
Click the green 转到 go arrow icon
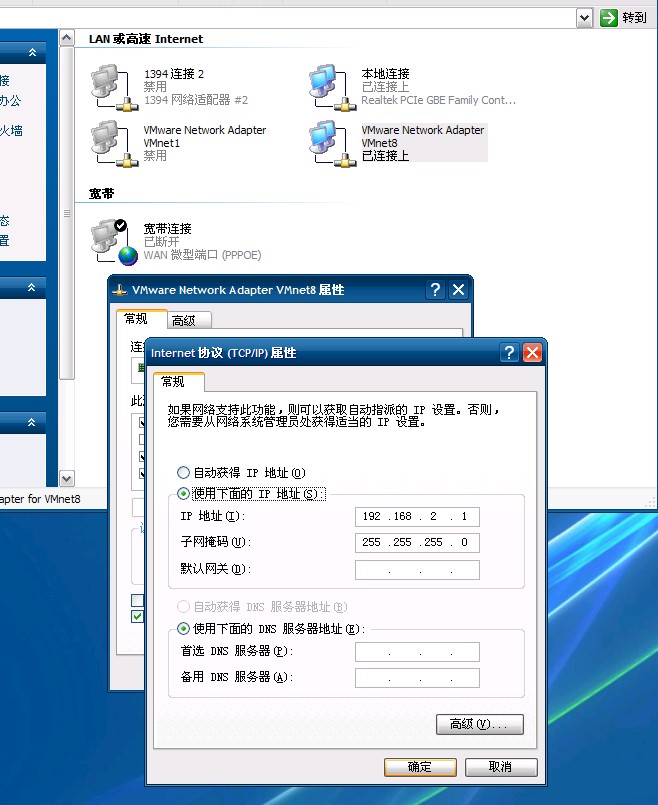(609, 18)
